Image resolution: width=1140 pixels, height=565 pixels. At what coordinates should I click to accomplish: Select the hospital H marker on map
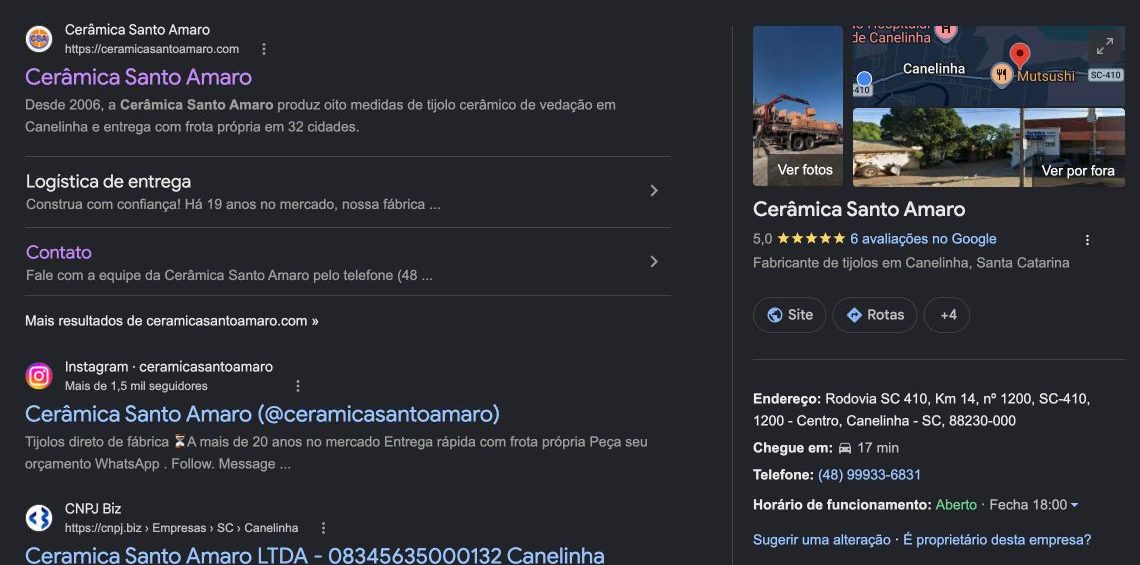coord(945,32)
